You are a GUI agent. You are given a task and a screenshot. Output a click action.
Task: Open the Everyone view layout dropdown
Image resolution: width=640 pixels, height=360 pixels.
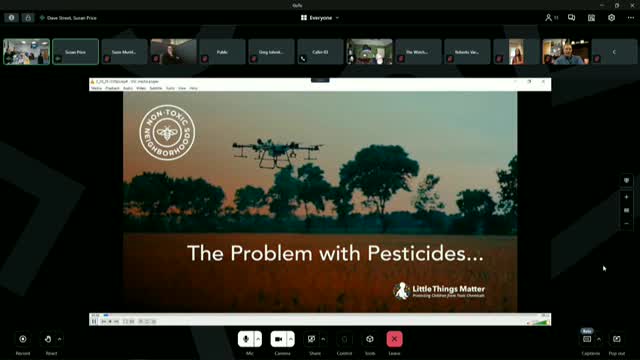pos(320,18)
